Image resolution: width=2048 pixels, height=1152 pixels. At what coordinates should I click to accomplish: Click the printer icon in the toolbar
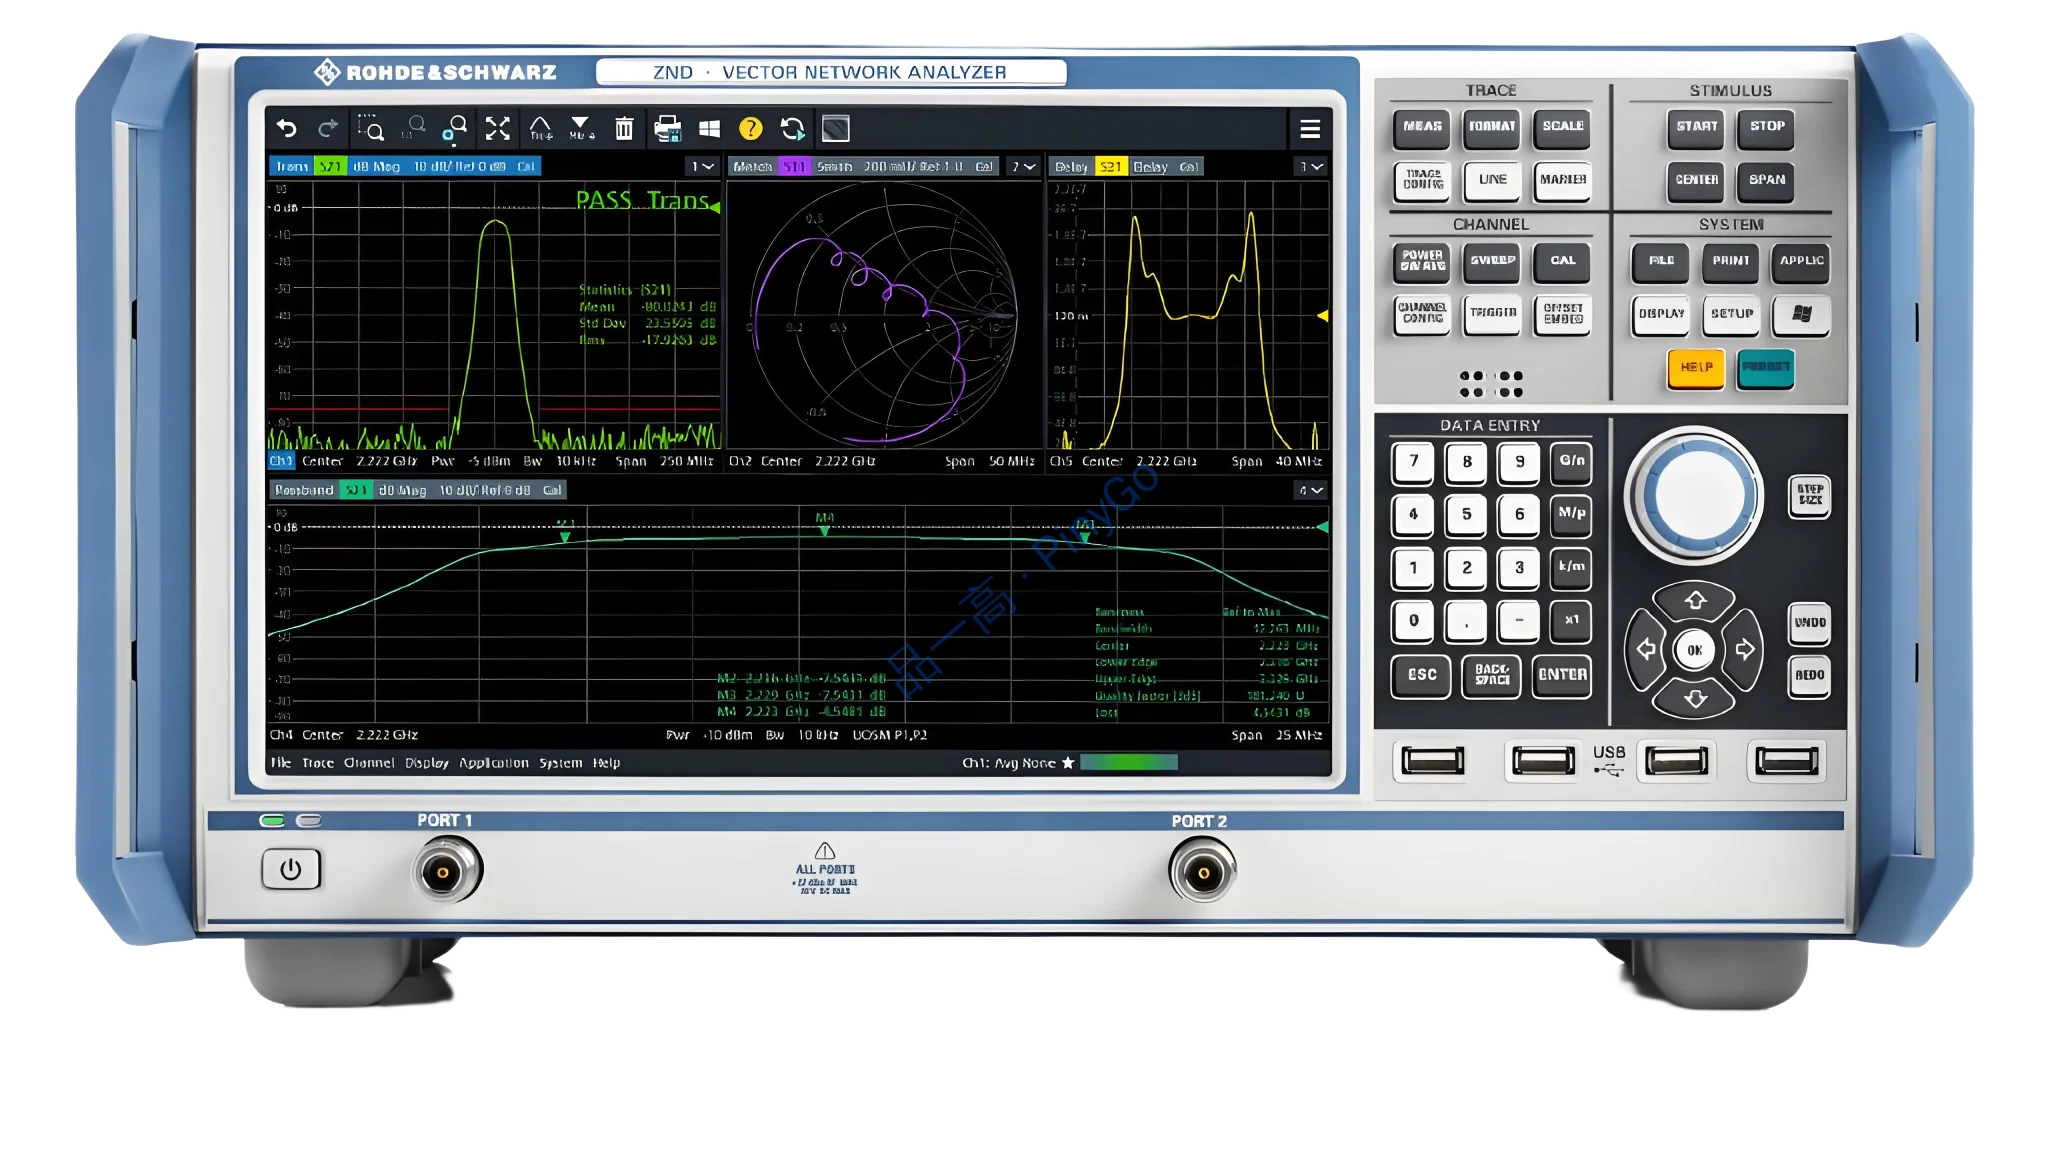click(x=667, y=128)
